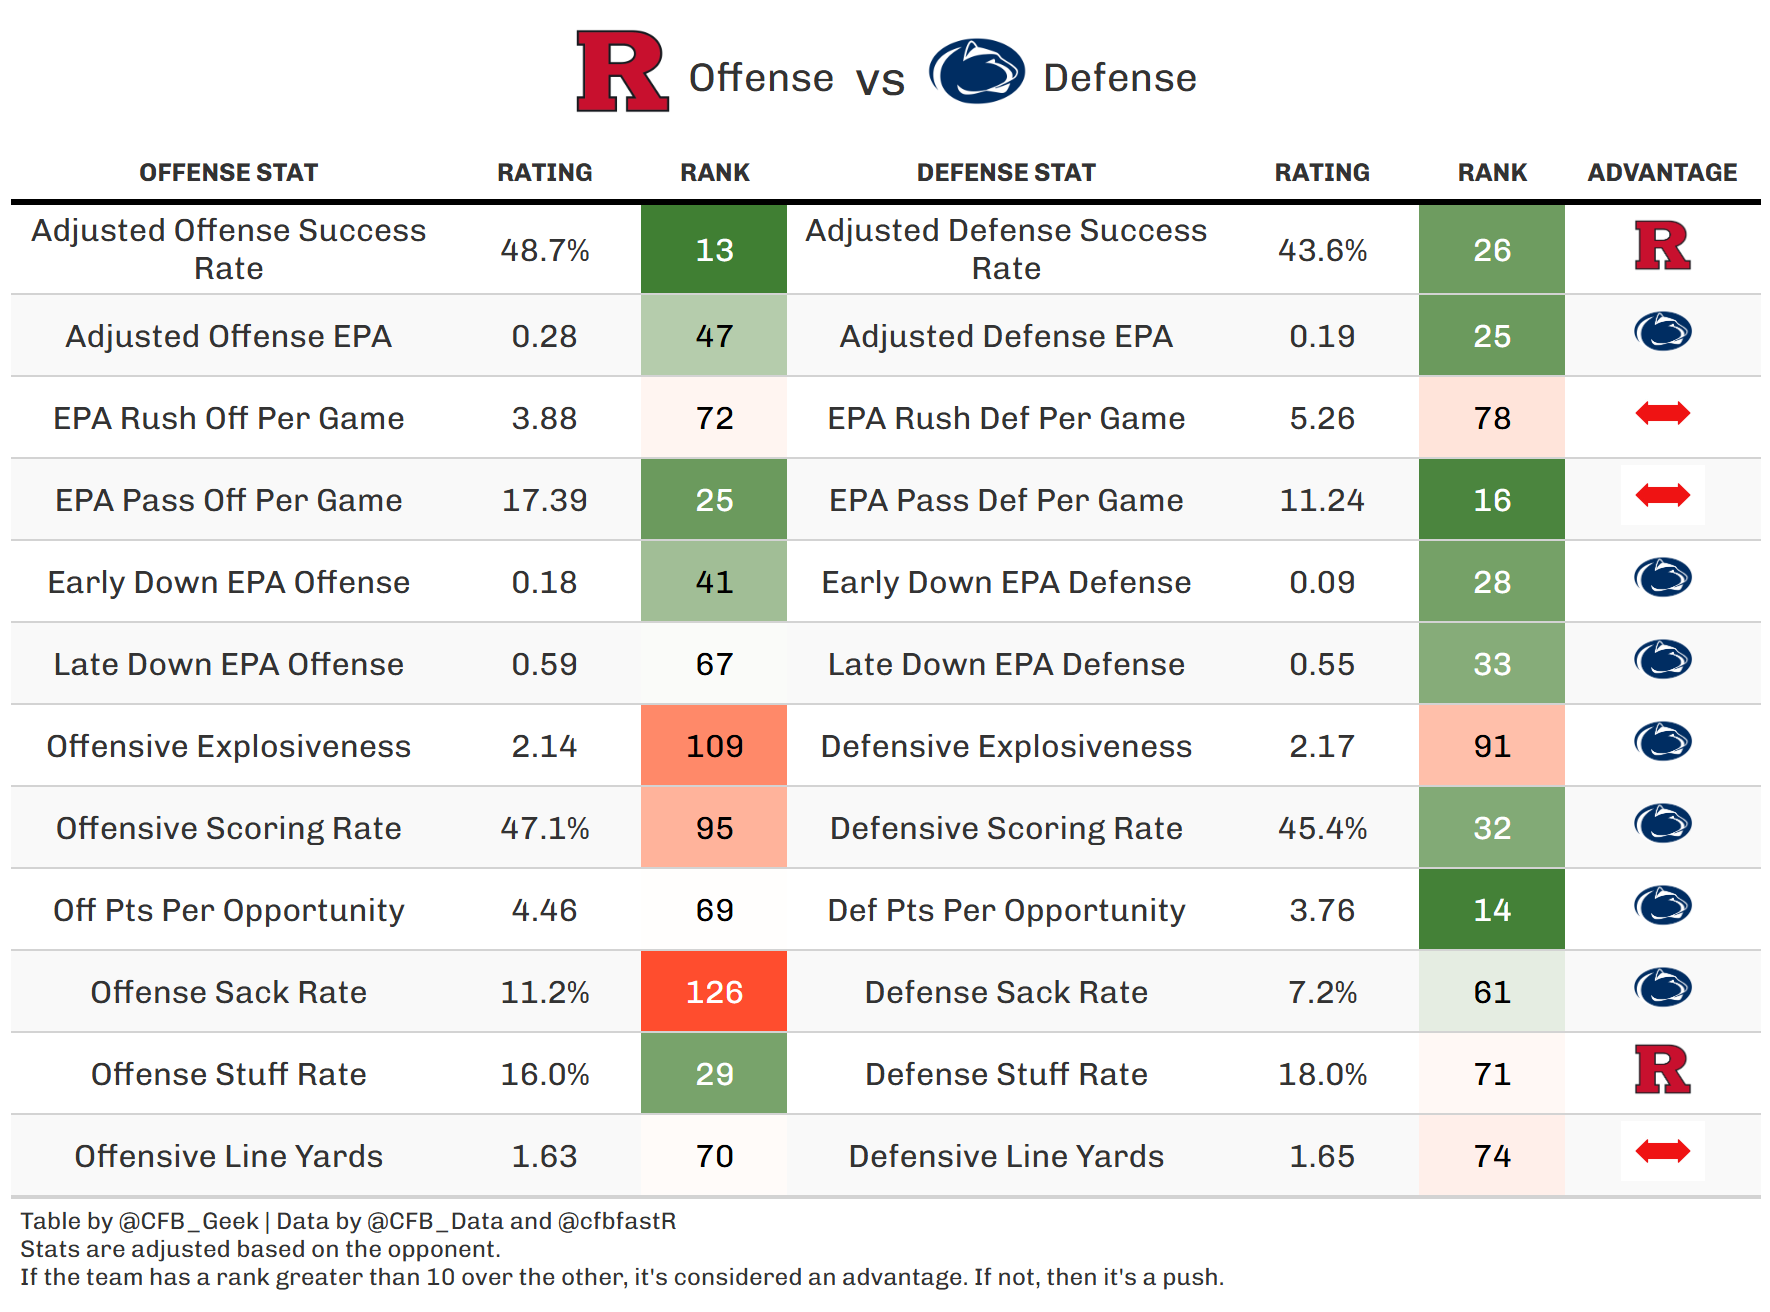Click the OFFENSE STAT column header
1770x1312 pixels.
click(228, 173)
